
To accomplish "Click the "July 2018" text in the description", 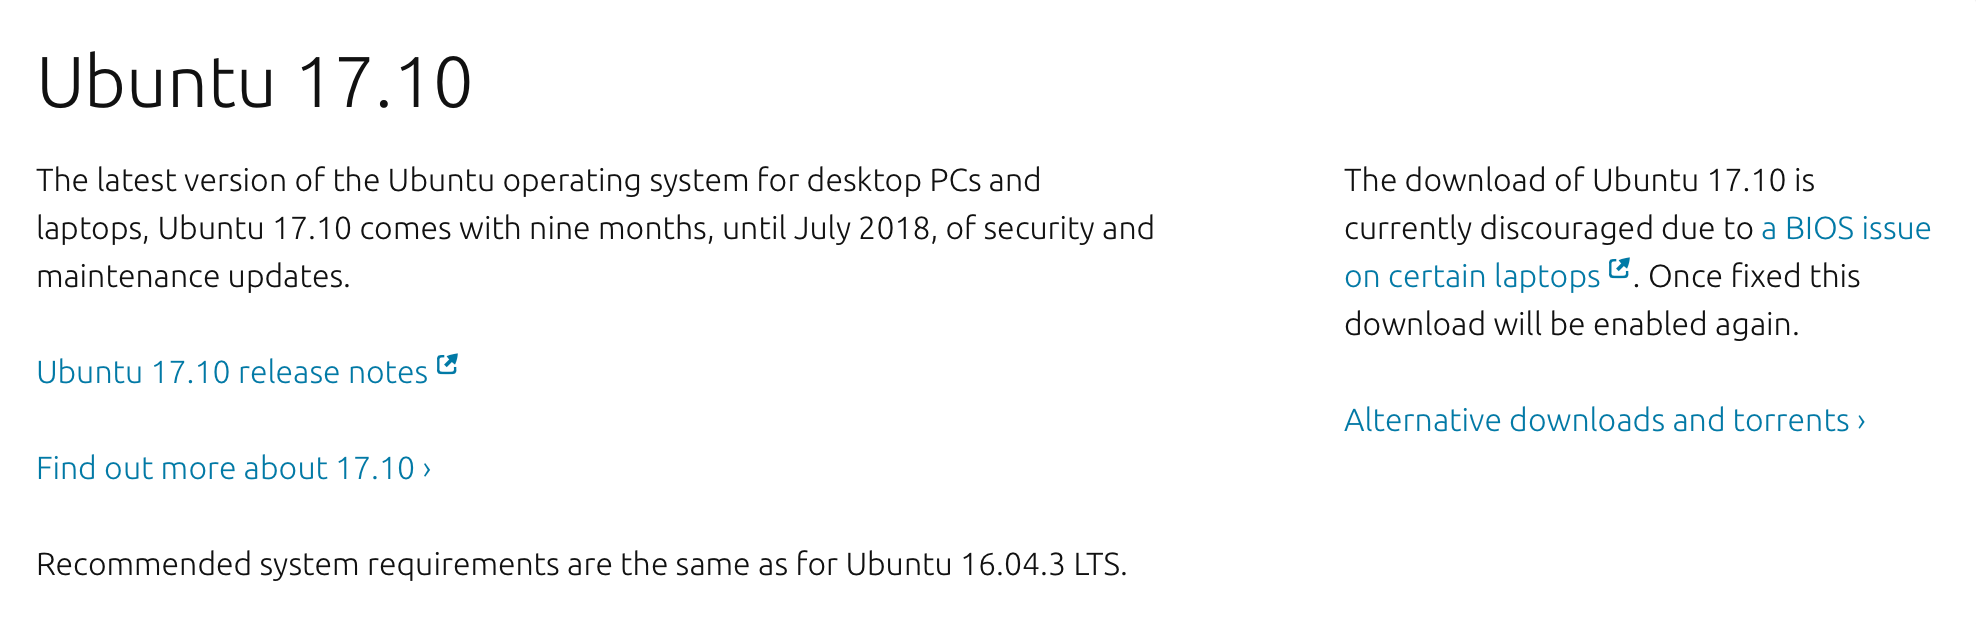I will pyautogui.click(x=861, y=228).
